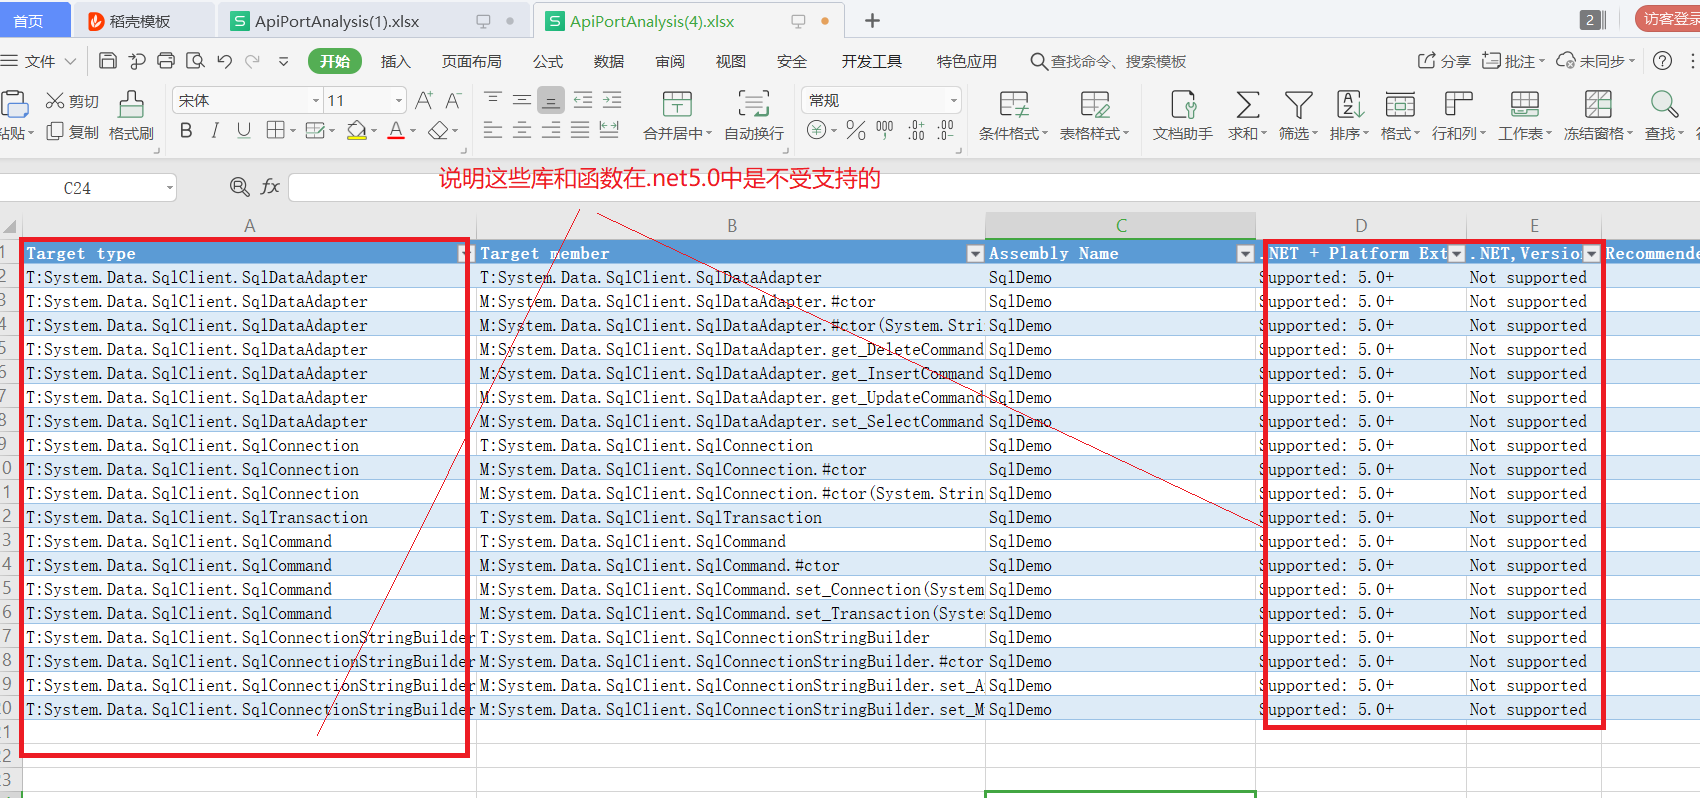Click the 批注 Comments button
Image resolution: width=1700 pixels, height=798 pixels.
pyautogui.click(x=1513, y=61)
